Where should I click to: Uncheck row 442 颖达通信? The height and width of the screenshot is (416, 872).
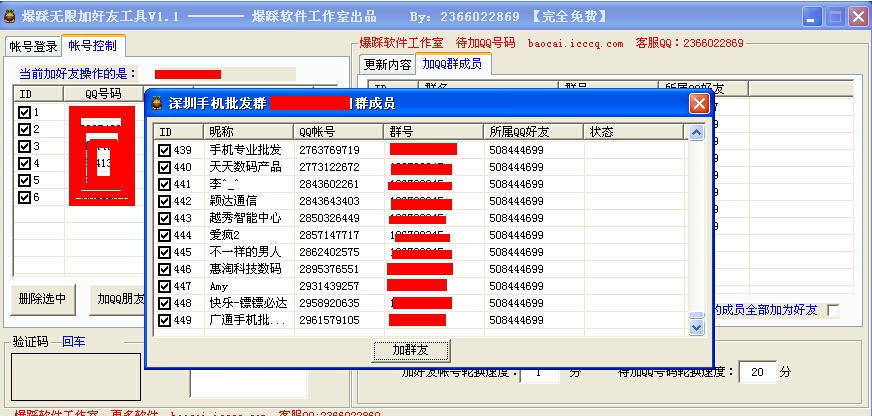pos(165,201)
